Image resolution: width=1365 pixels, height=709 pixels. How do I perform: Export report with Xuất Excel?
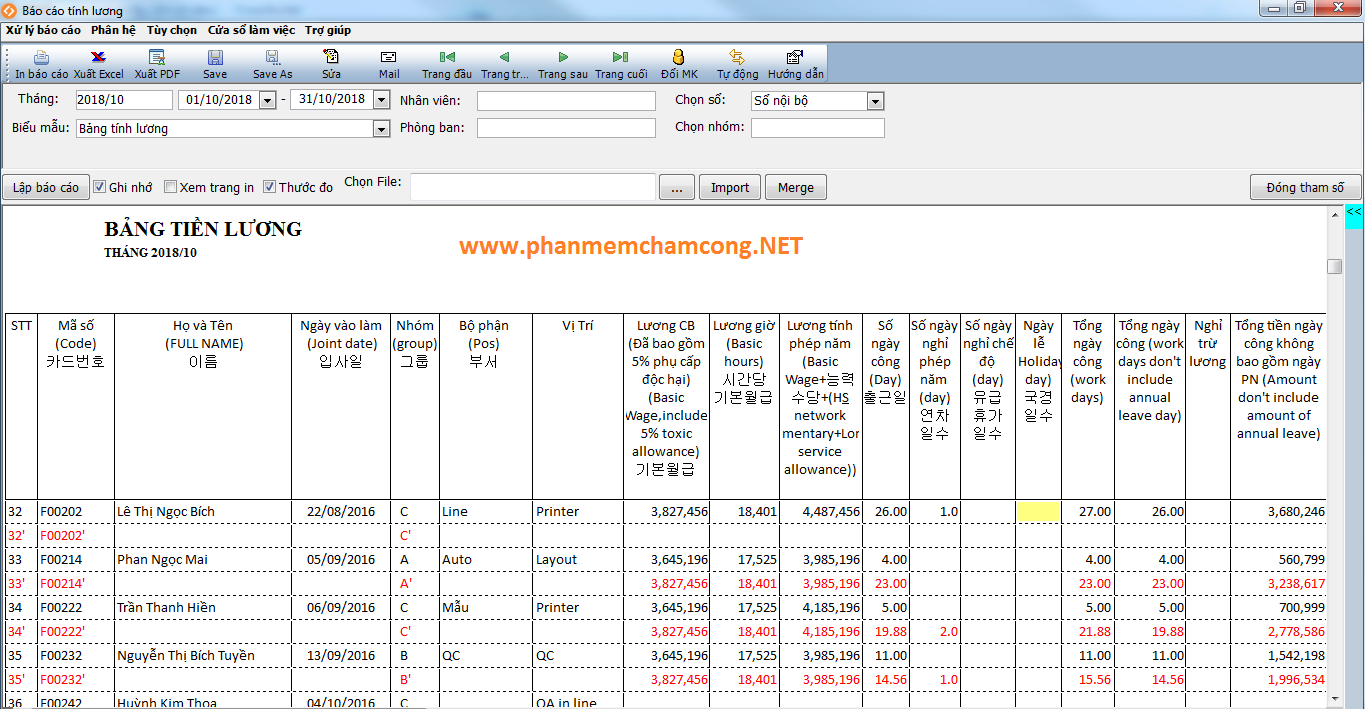pos(98,58)
